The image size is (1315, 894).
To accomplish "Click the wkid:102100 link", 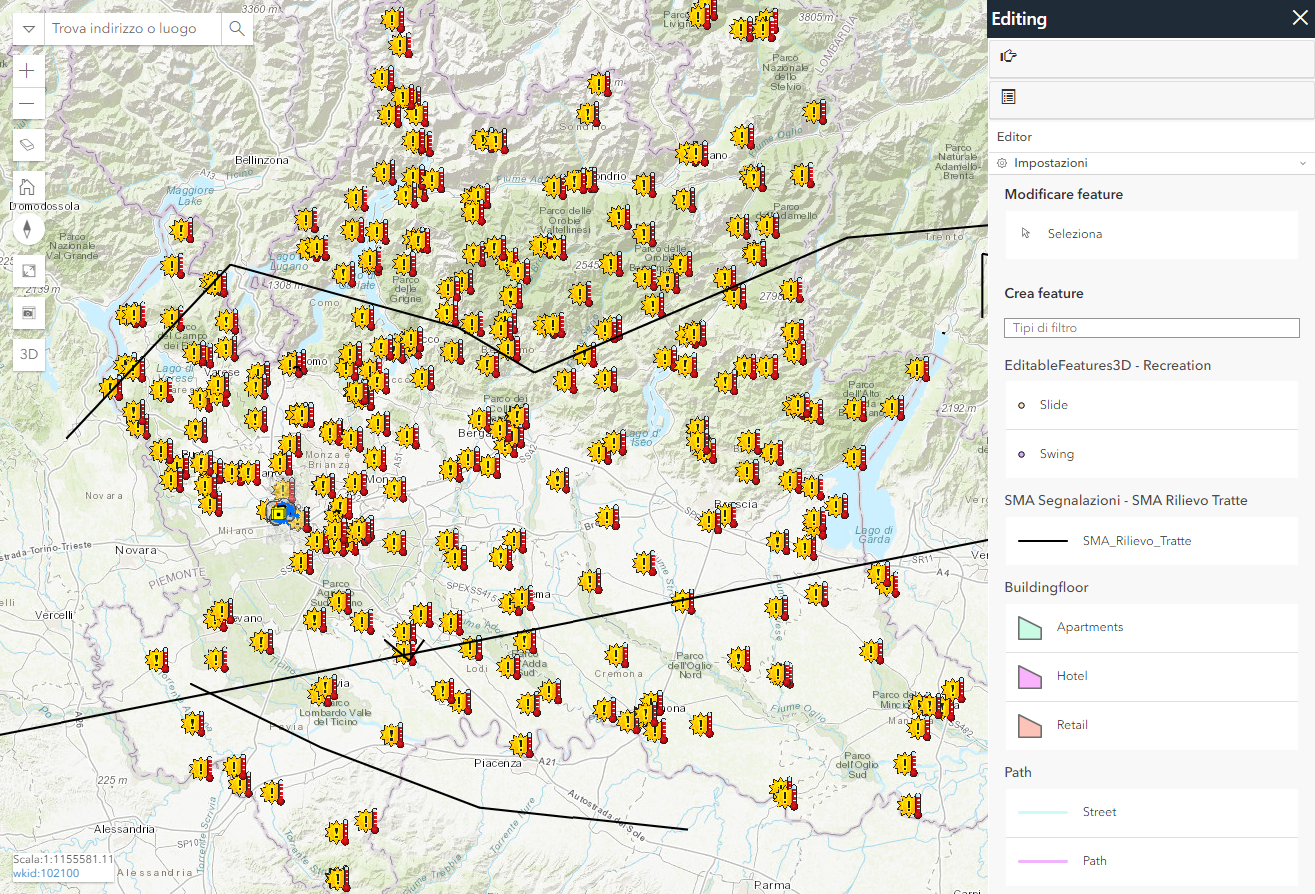I will pyautogui.click(x=46, y=873).
